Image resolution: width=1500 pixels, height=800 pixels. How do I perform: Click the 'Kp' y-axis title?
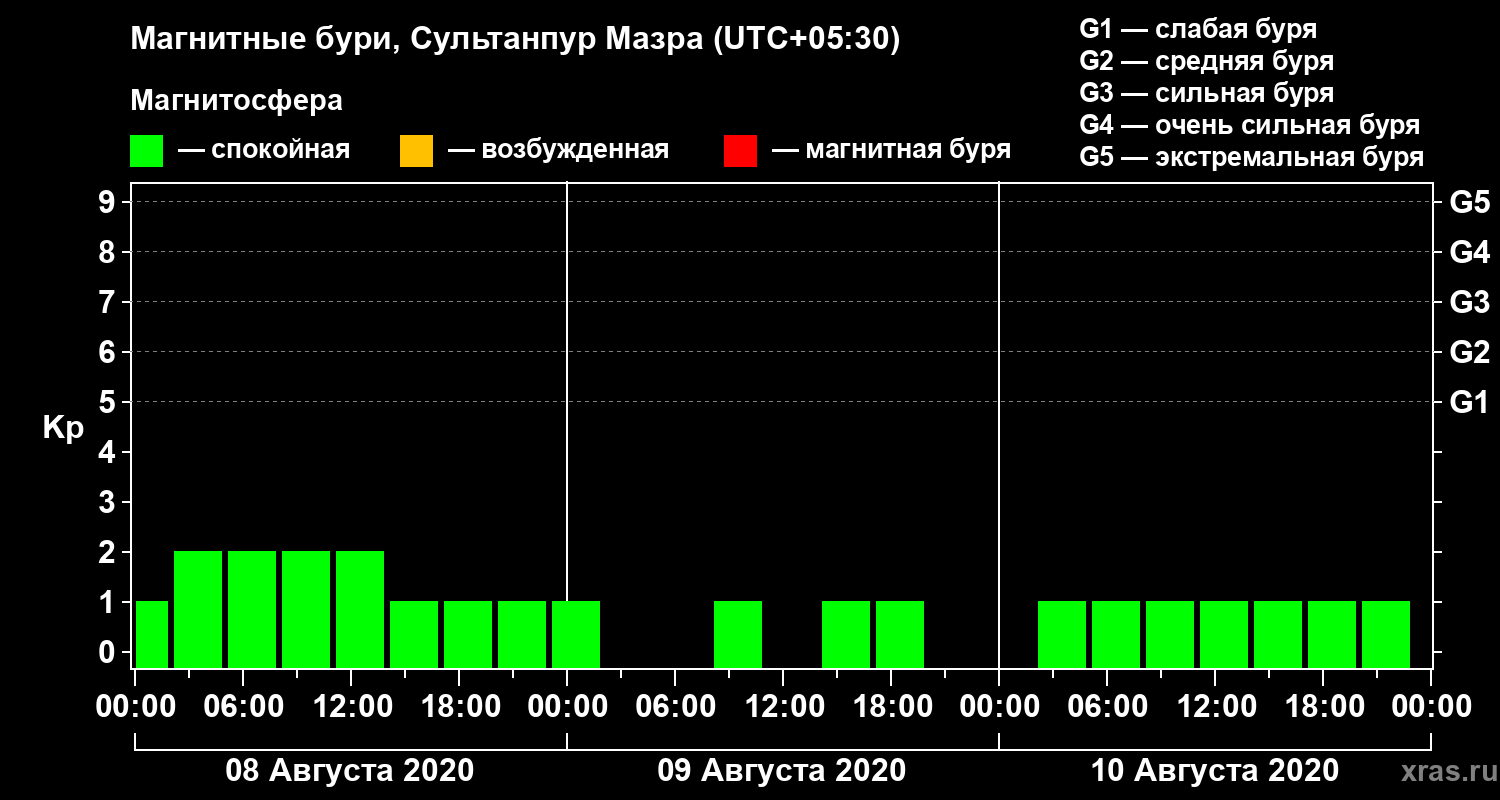point(63,427)
